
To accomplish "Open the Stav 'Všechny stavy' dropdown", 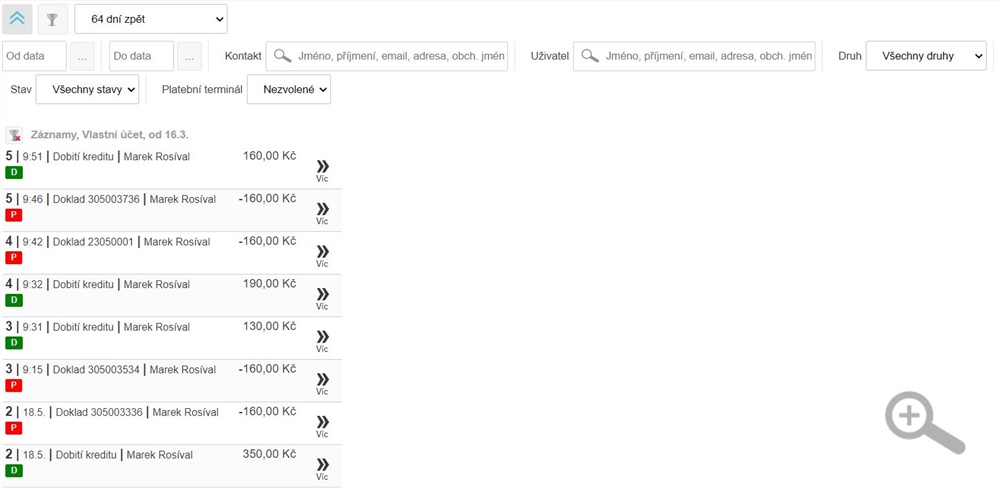I will tap(87, 89).
